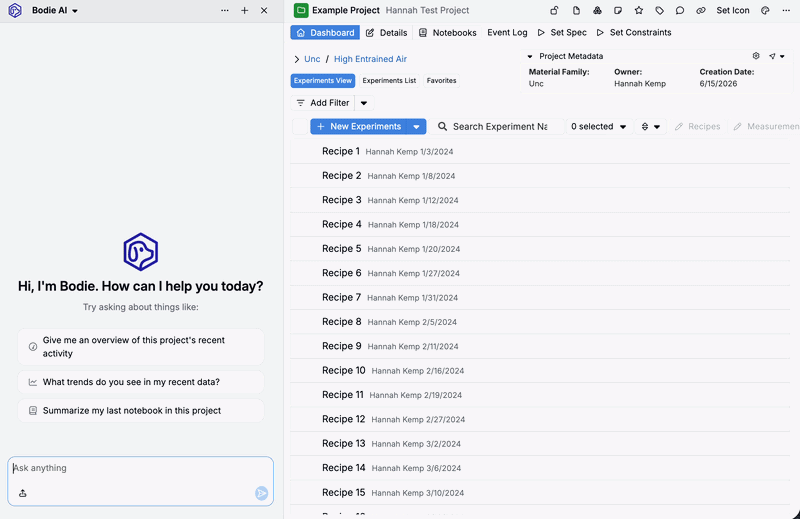Send message with the blue arrow button
Screen dimensions: 800x519
click(x=261, y=493)
